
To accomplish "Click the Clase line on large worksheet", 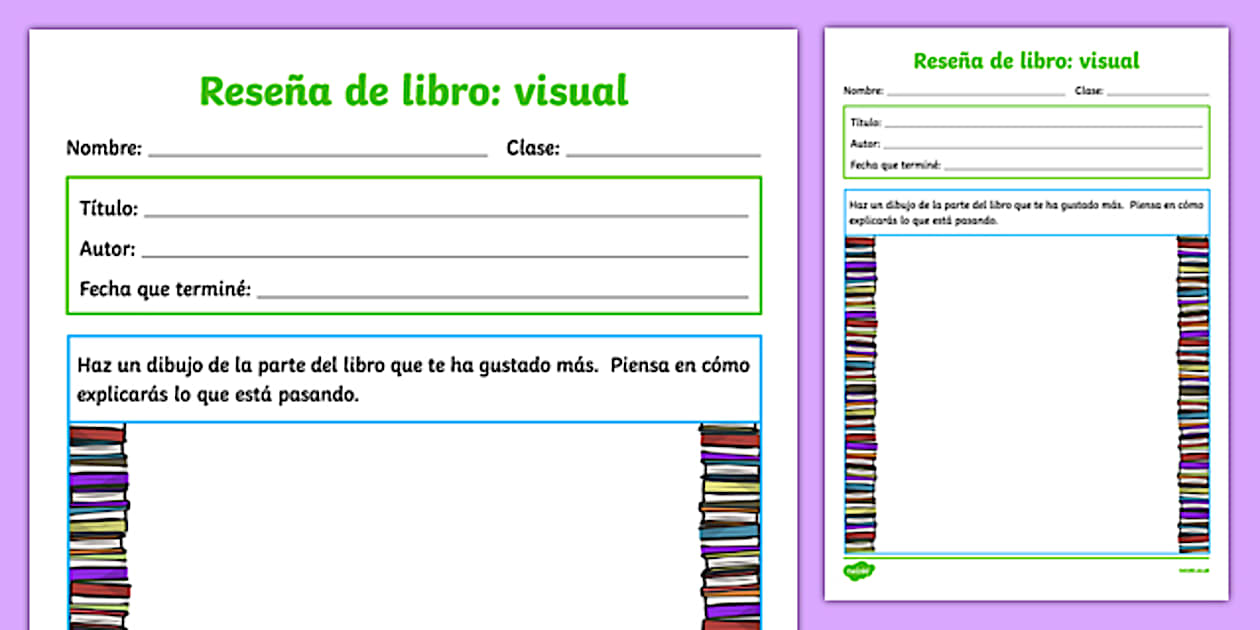I will coord(663,150).
